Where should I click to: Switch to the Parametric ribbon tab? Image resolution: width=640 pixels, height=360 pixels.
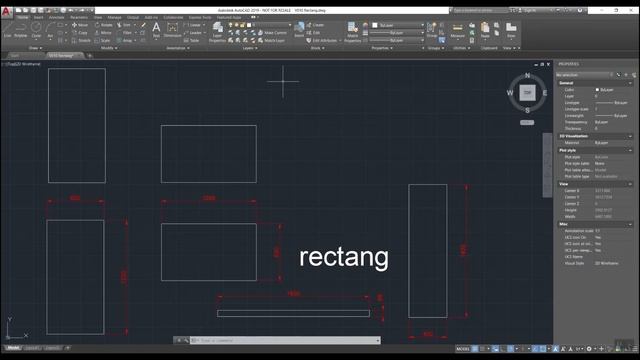click(x=79, y=18)
